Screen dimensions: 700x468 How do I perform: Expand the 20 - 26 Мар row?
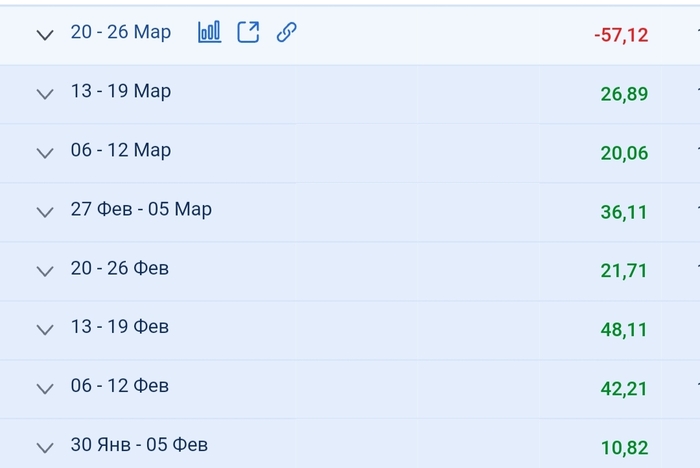[x=44, y=35]
